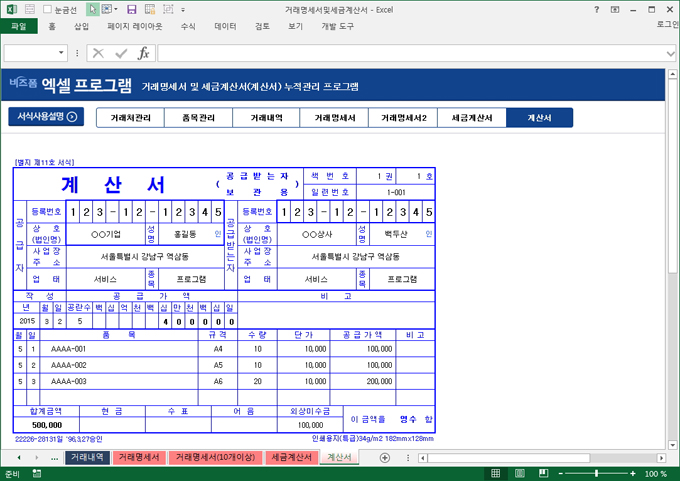Screen dimensions: 680x481
Task: Go to 품목관리 navigation button
Action: point(198,118)
